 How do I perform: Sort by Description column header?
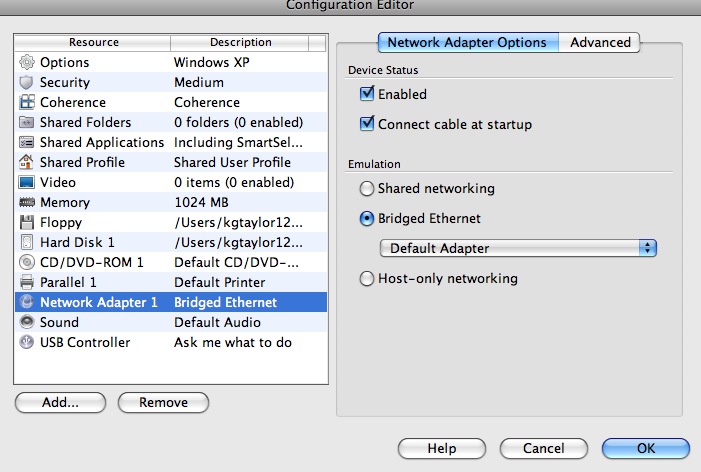(240, 42)
